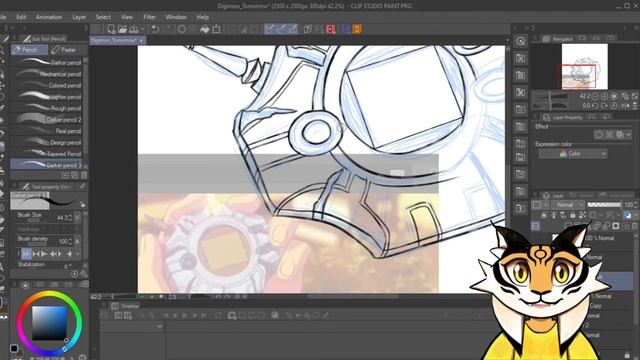Open the layer blending mode dropdown

pos(568,205)
